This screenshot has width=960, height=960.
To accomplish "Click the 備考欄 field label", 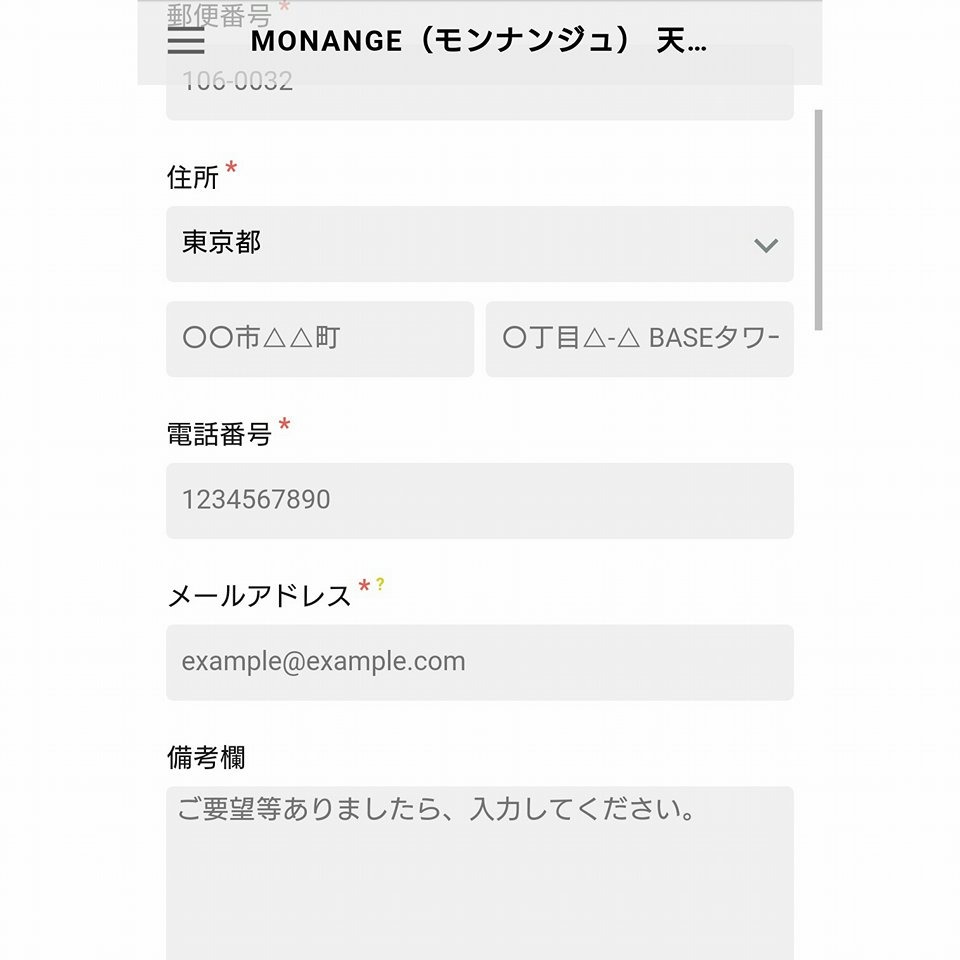I will click(x=206, y=758).
